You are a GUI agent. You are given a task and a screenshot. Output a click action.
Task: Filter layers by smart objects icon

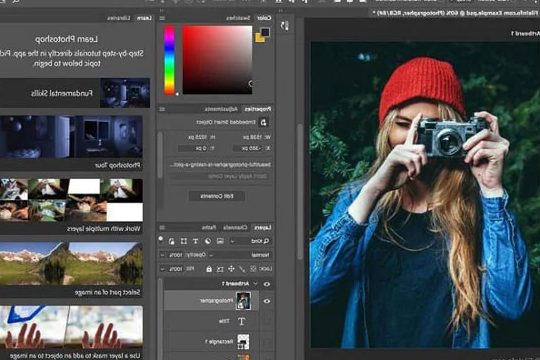[172, 241]
